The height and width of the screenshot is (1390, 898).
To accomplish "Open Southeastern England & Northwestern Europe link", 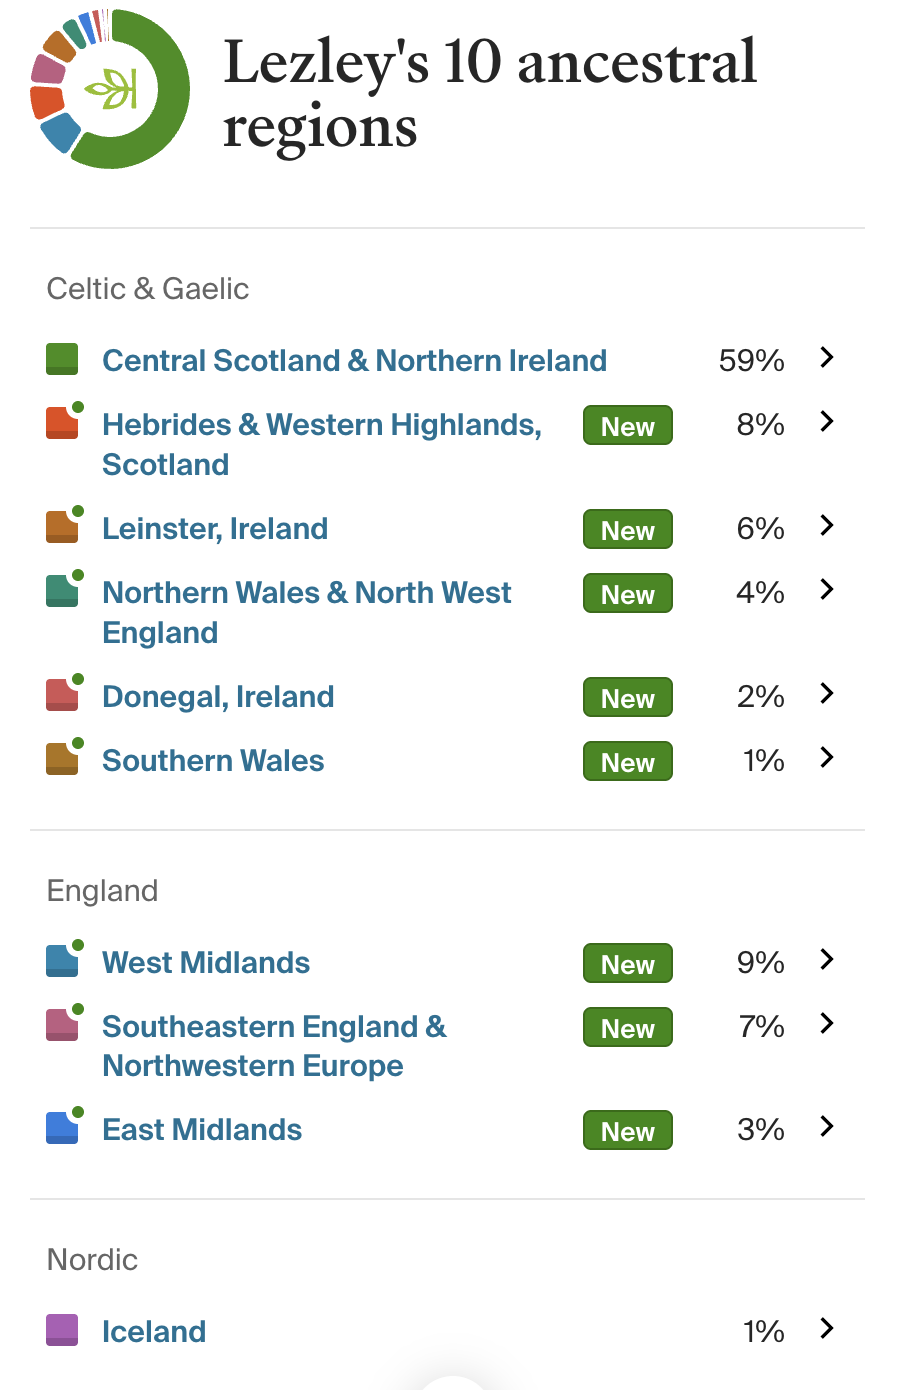I will [x=274, y=1046].
